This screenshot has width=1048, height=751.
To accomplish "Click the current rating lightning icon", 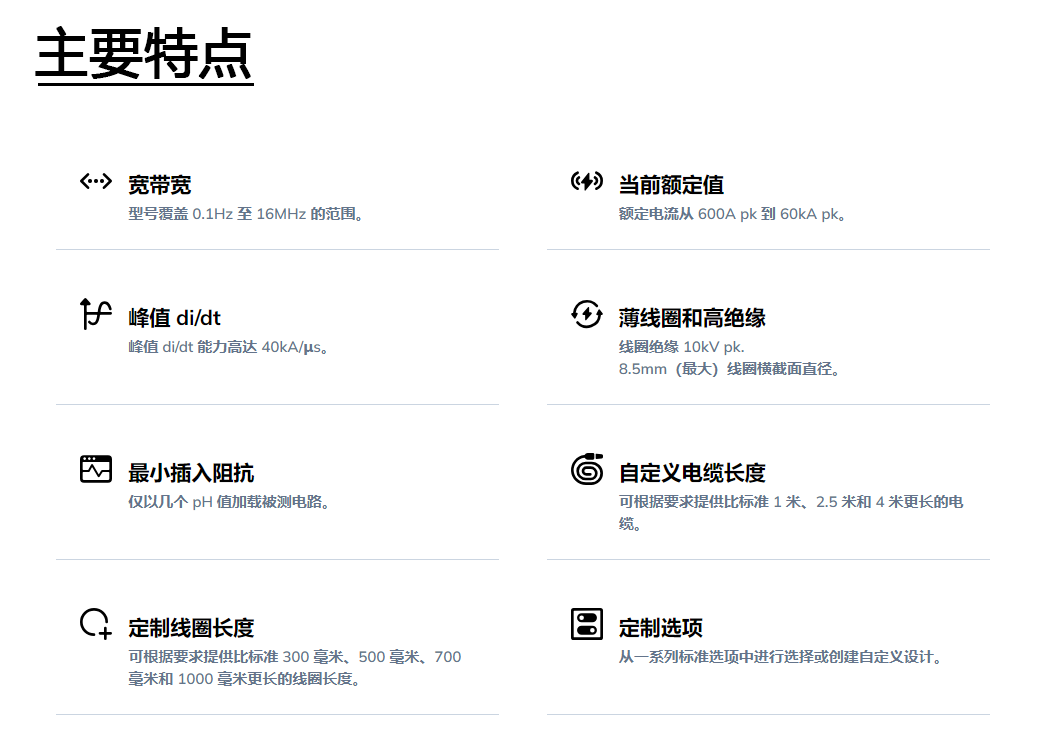I will coord(587,181).
